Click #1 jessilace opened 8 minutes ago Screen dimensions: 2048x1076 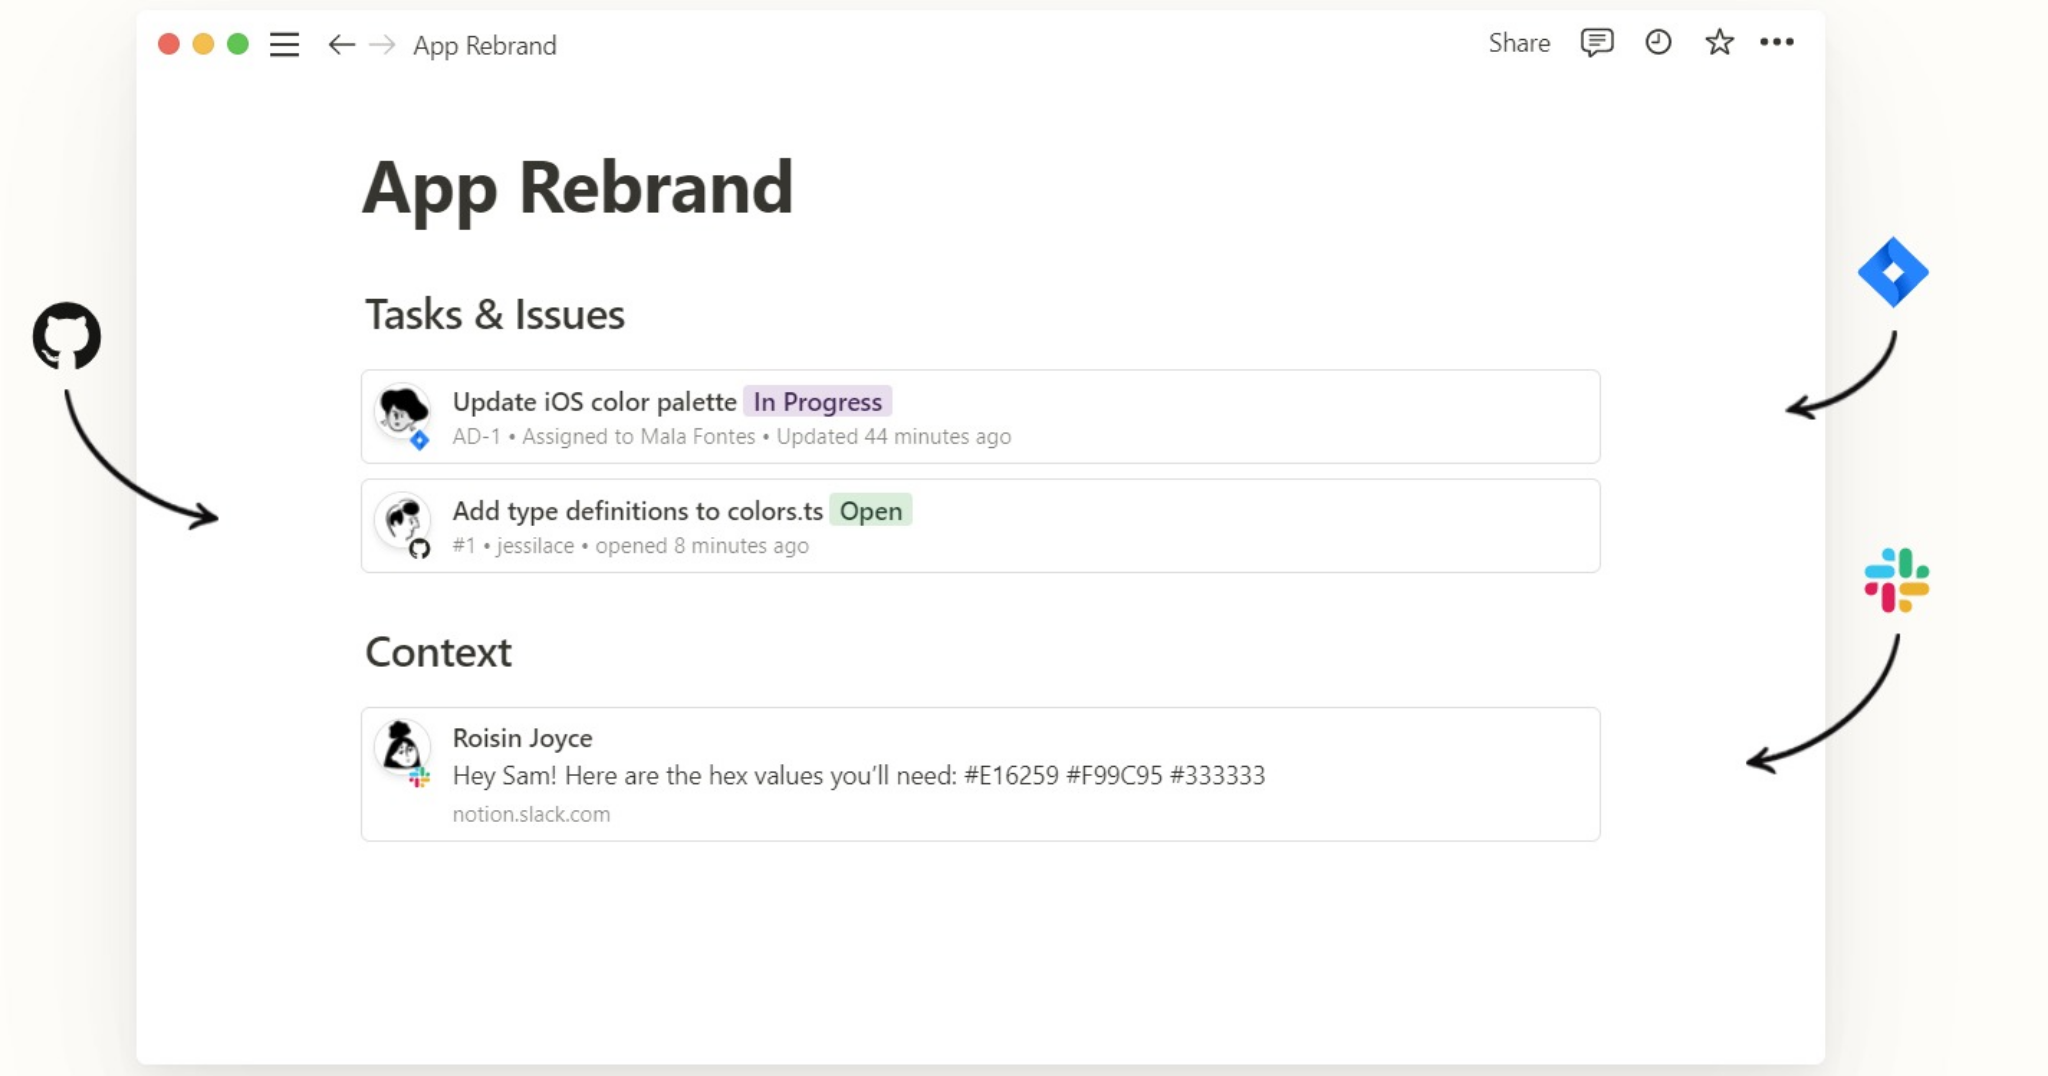631,546
